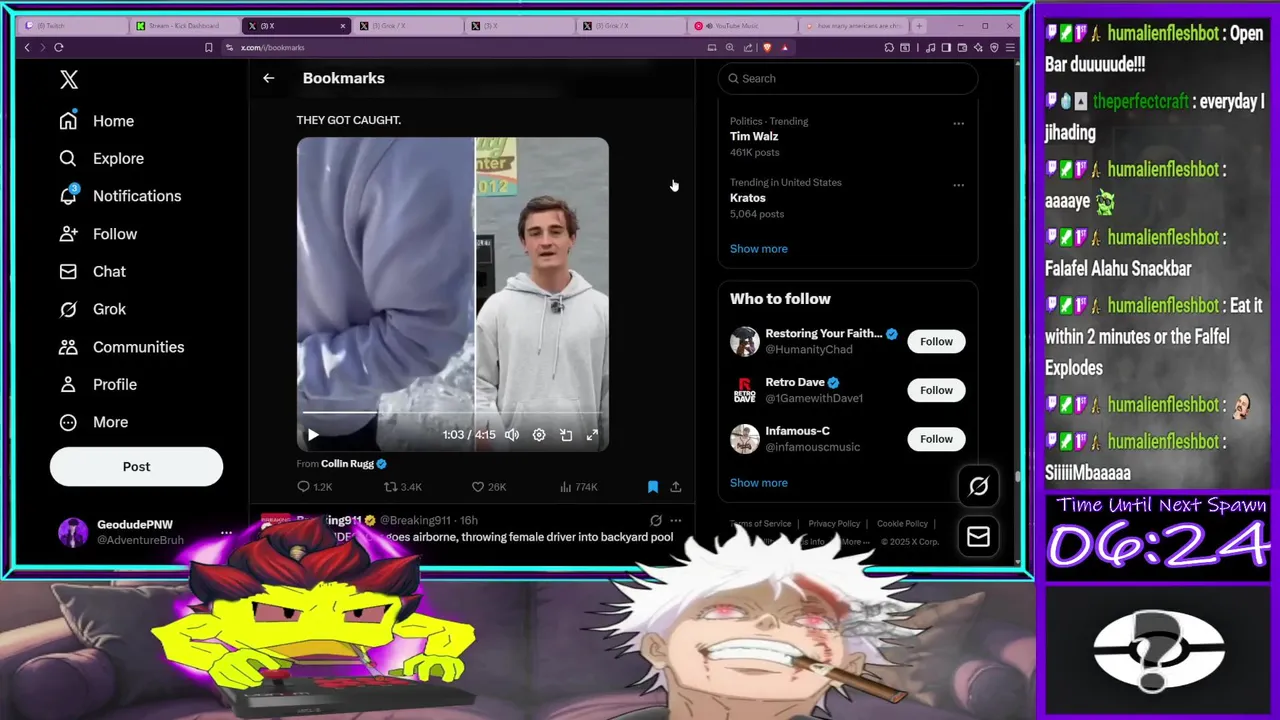This screenshot has width=1280, height=720.
Task: Switch to the YouTube Music tab
Action: (742, 26)
